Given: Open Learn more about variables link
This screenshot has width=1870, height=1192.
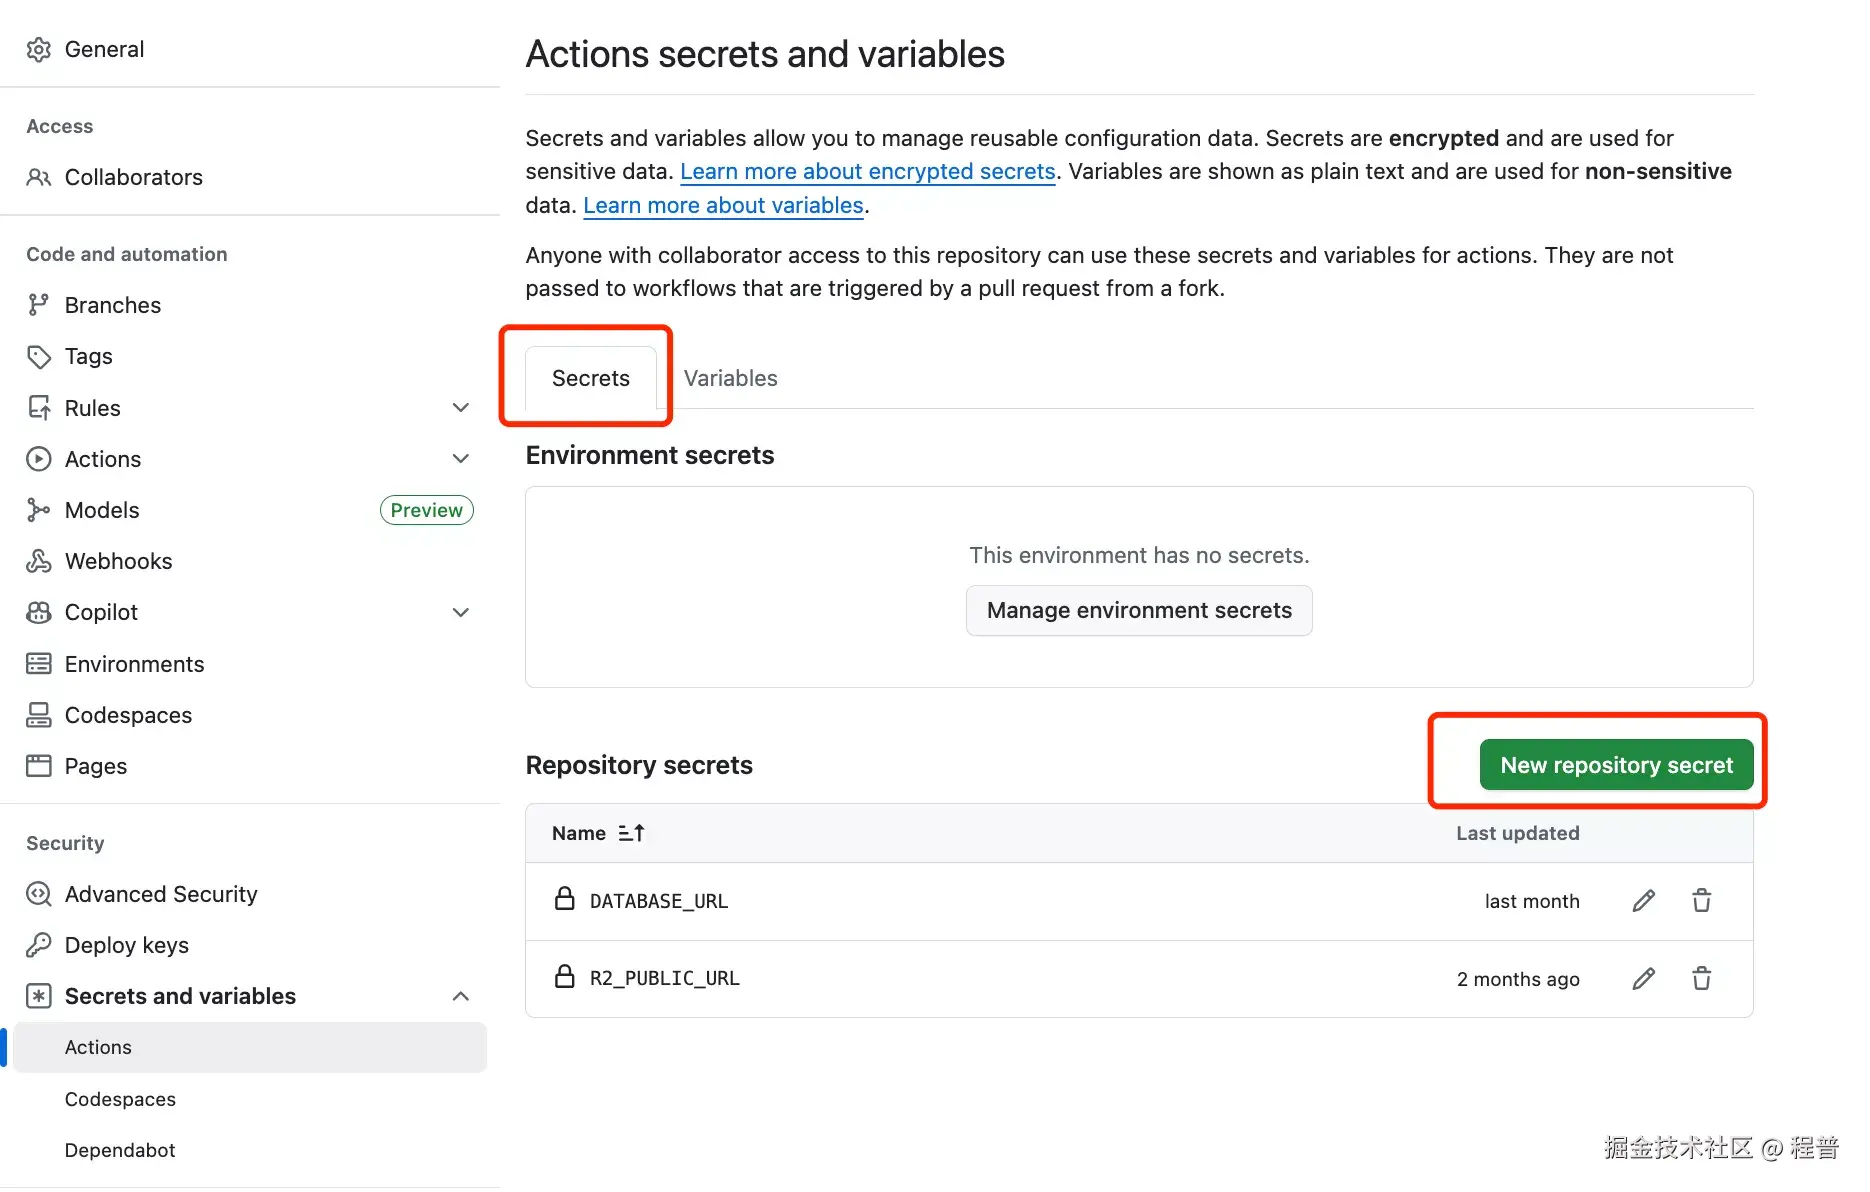Looking at the screenshot, I should click(723, 205).
